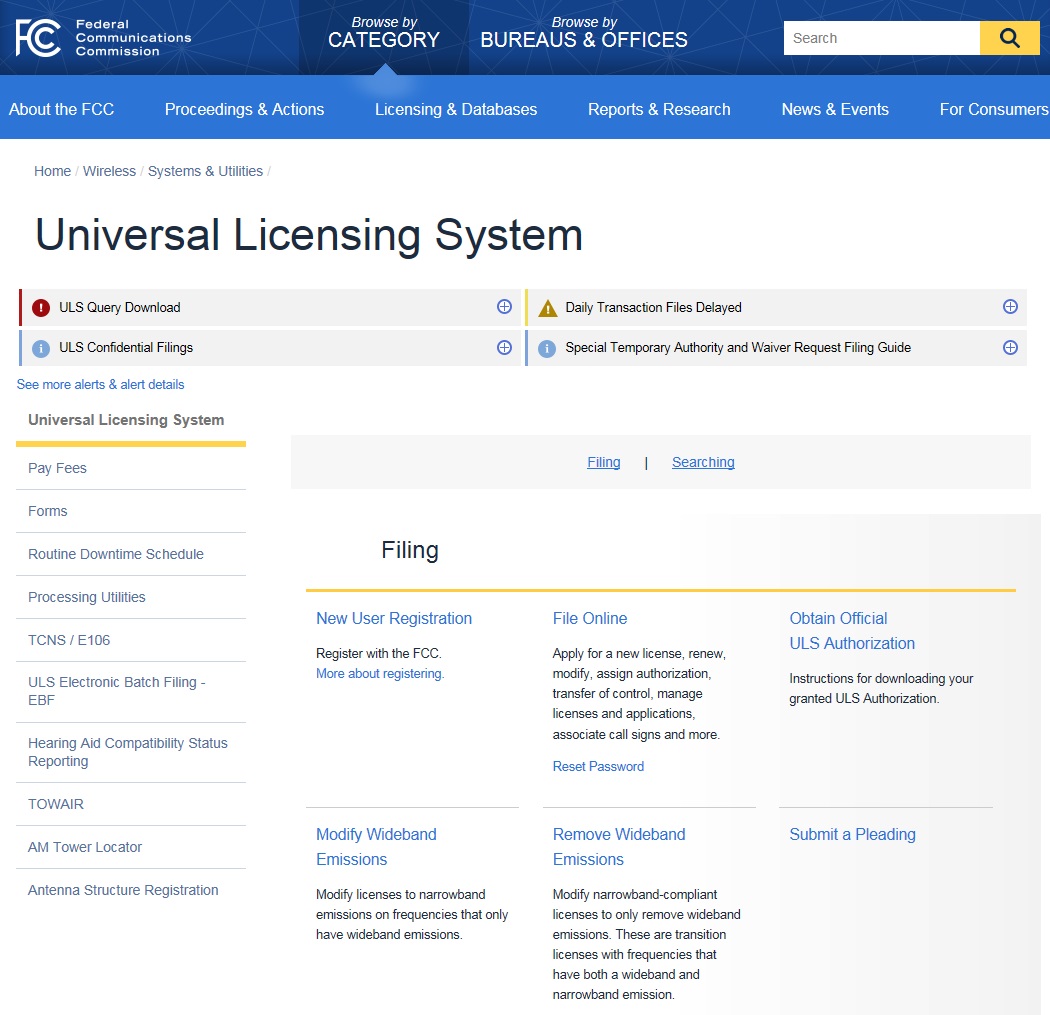Click More about registering link

pos(380,674)
